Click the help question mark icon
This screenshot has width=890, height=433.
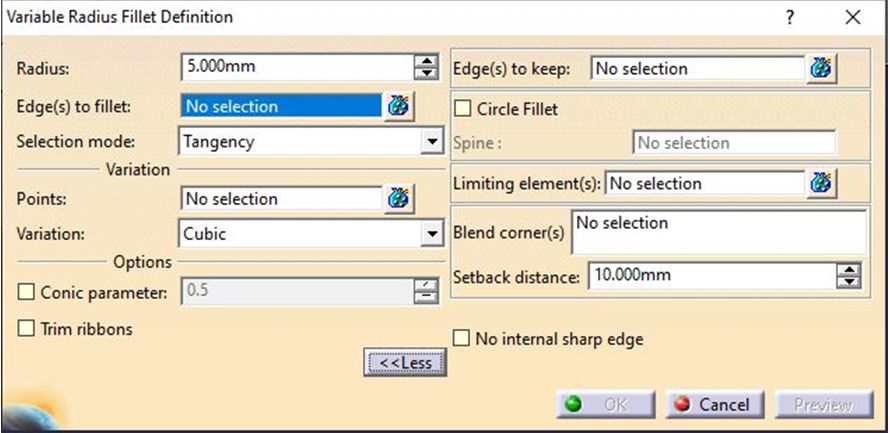pyautogui.click(x=790, y=18)
